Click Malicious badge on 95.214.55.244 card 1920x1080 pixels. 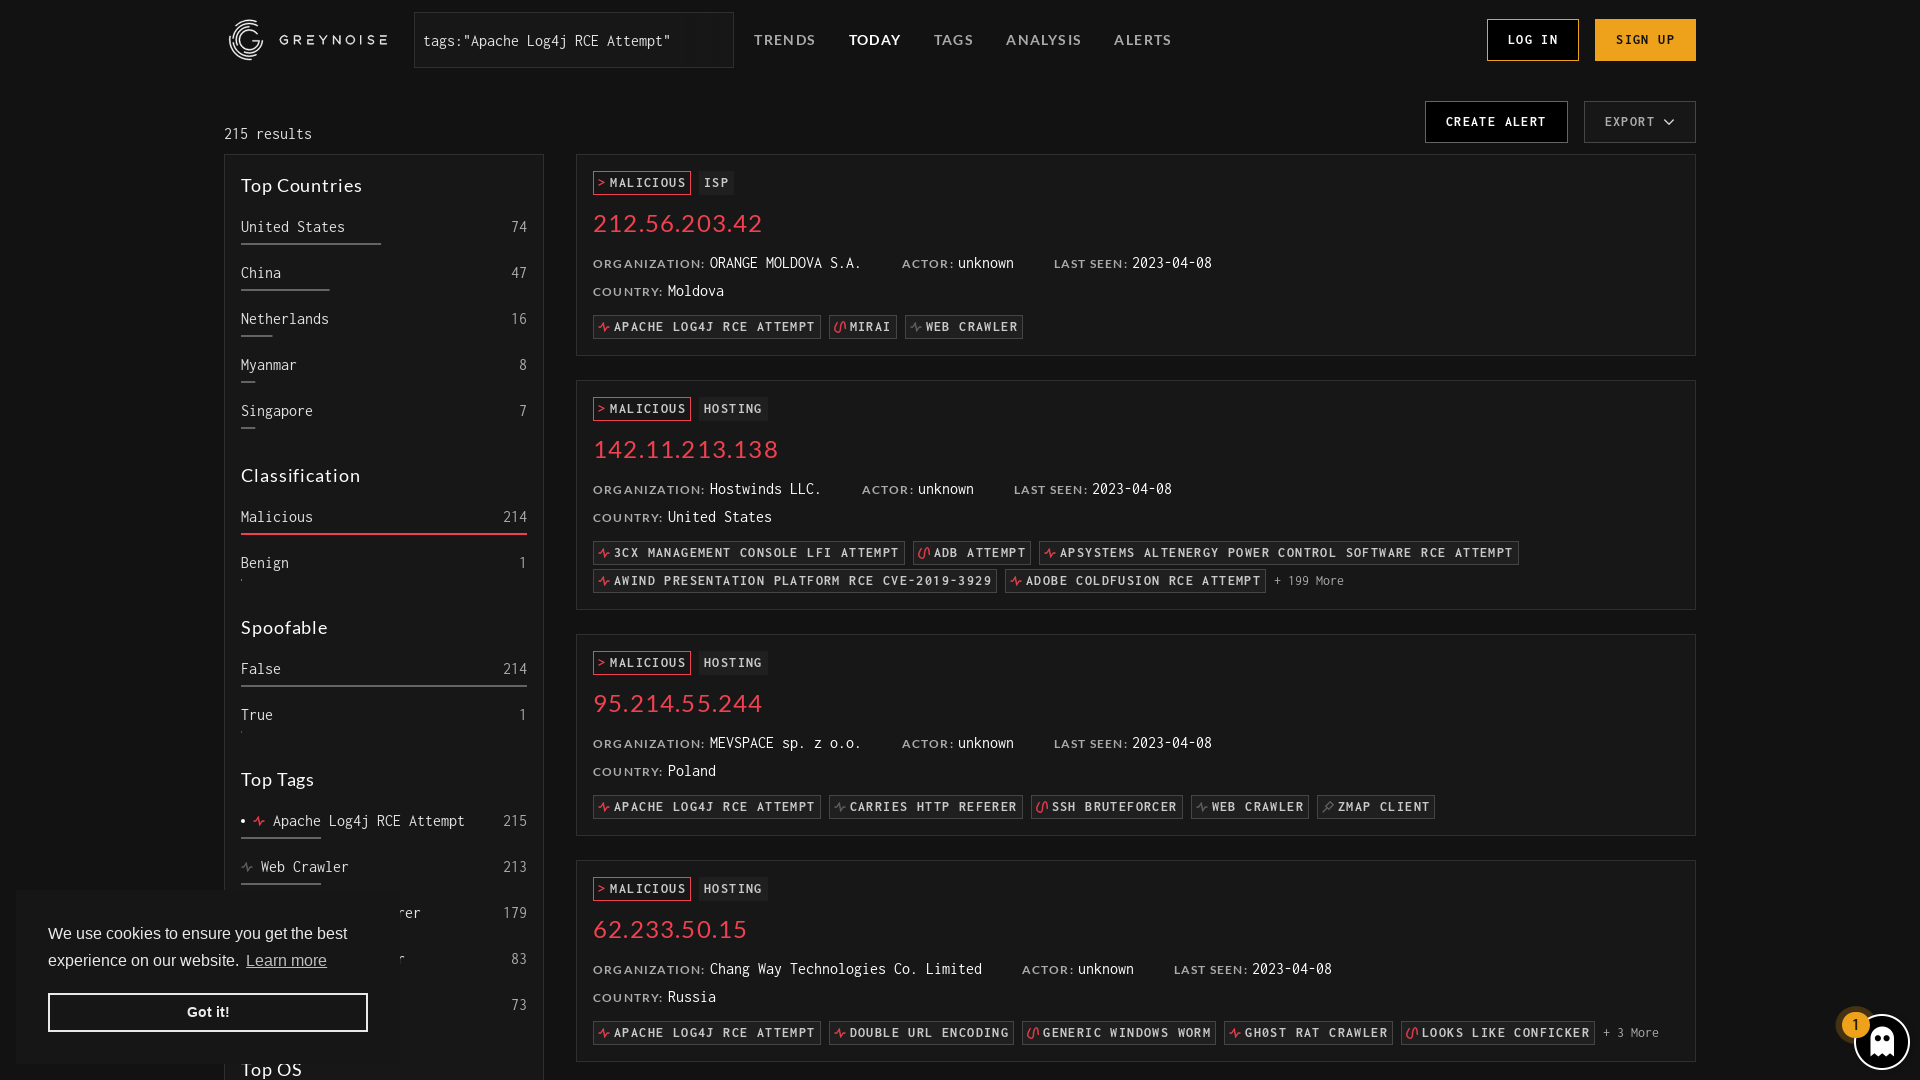pos(642,663)
